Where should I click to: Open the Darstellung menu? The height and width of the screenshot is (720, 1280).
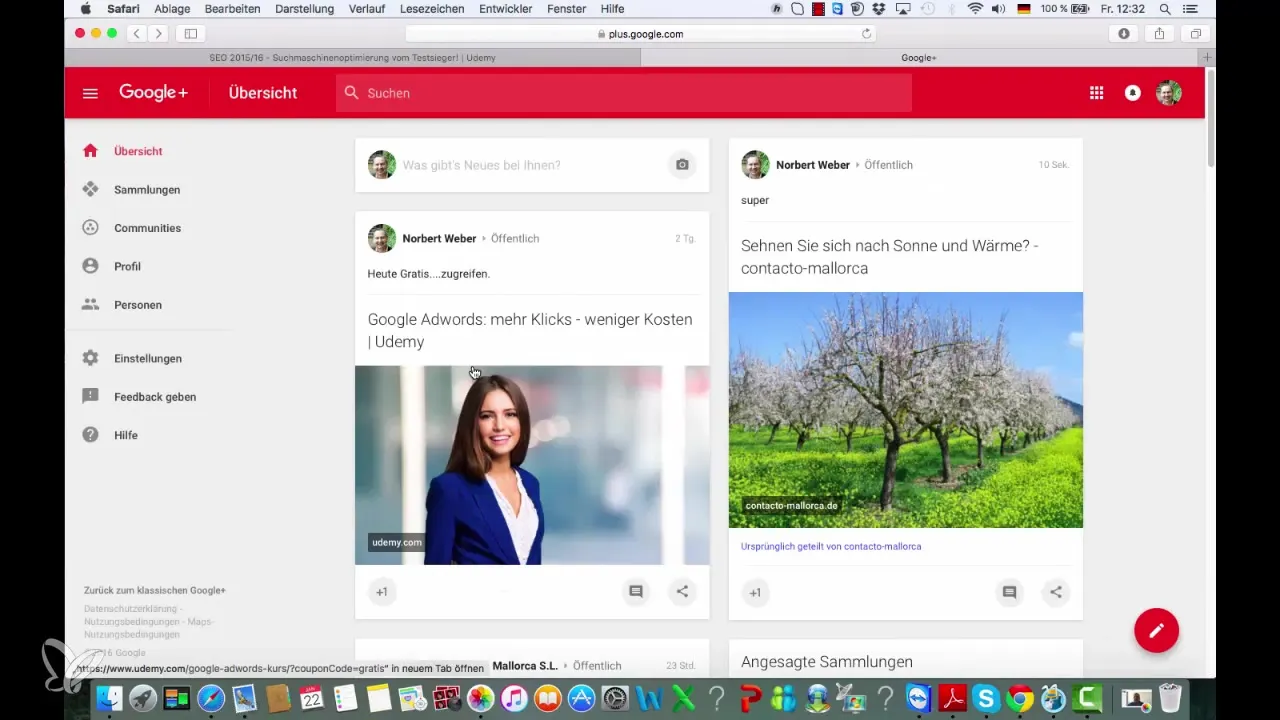click(x=304, y=8)
